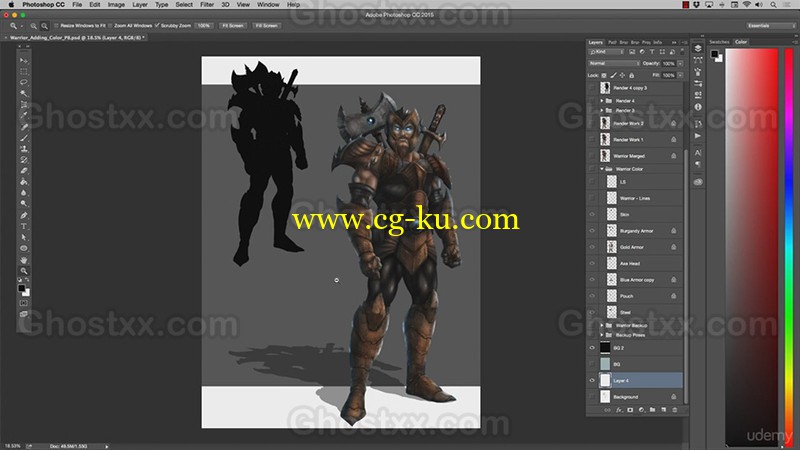Select the Eyedropper tool

23,116
